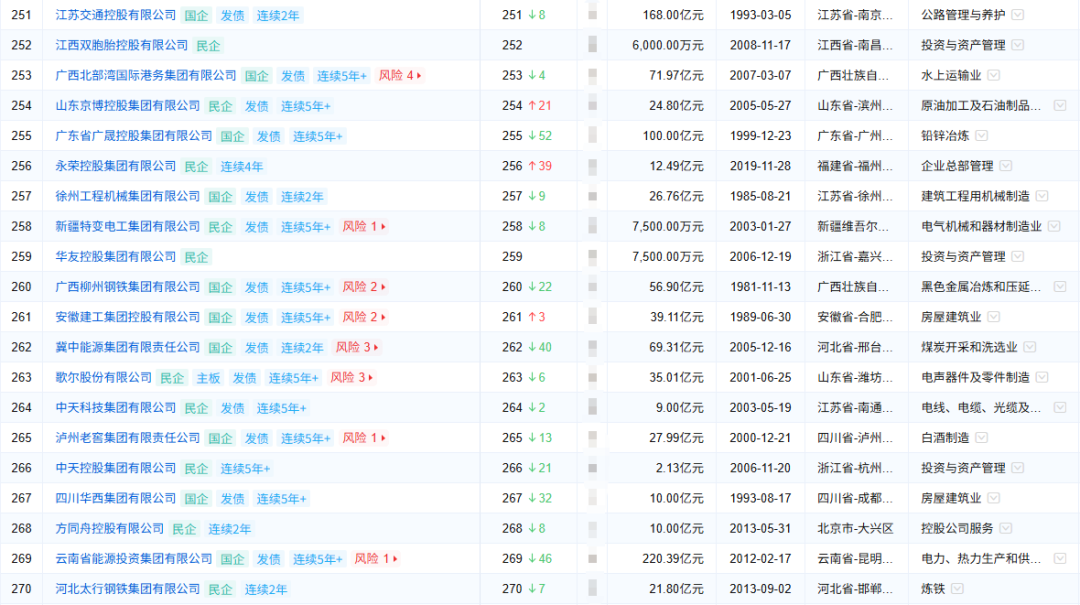This screenshot has width=1080, height=605.
Task: Expand 风险 2 tag for 安徽建工集团控股
Action: pyautogui.click(x=364, y=317)
